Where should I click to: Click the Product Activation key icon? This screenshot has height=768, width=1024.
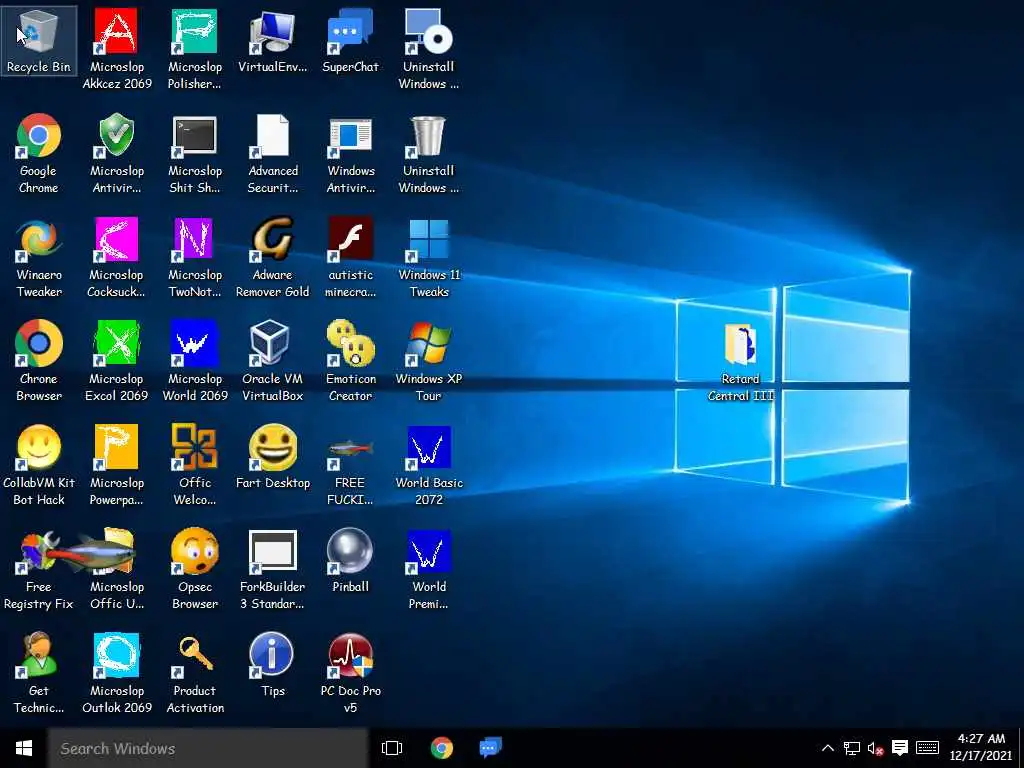coord(195,672)
